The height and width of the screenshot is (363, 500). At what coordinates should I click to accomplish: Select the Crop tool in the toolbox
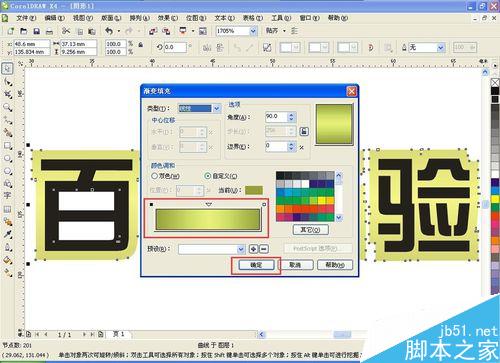[7, 94]
